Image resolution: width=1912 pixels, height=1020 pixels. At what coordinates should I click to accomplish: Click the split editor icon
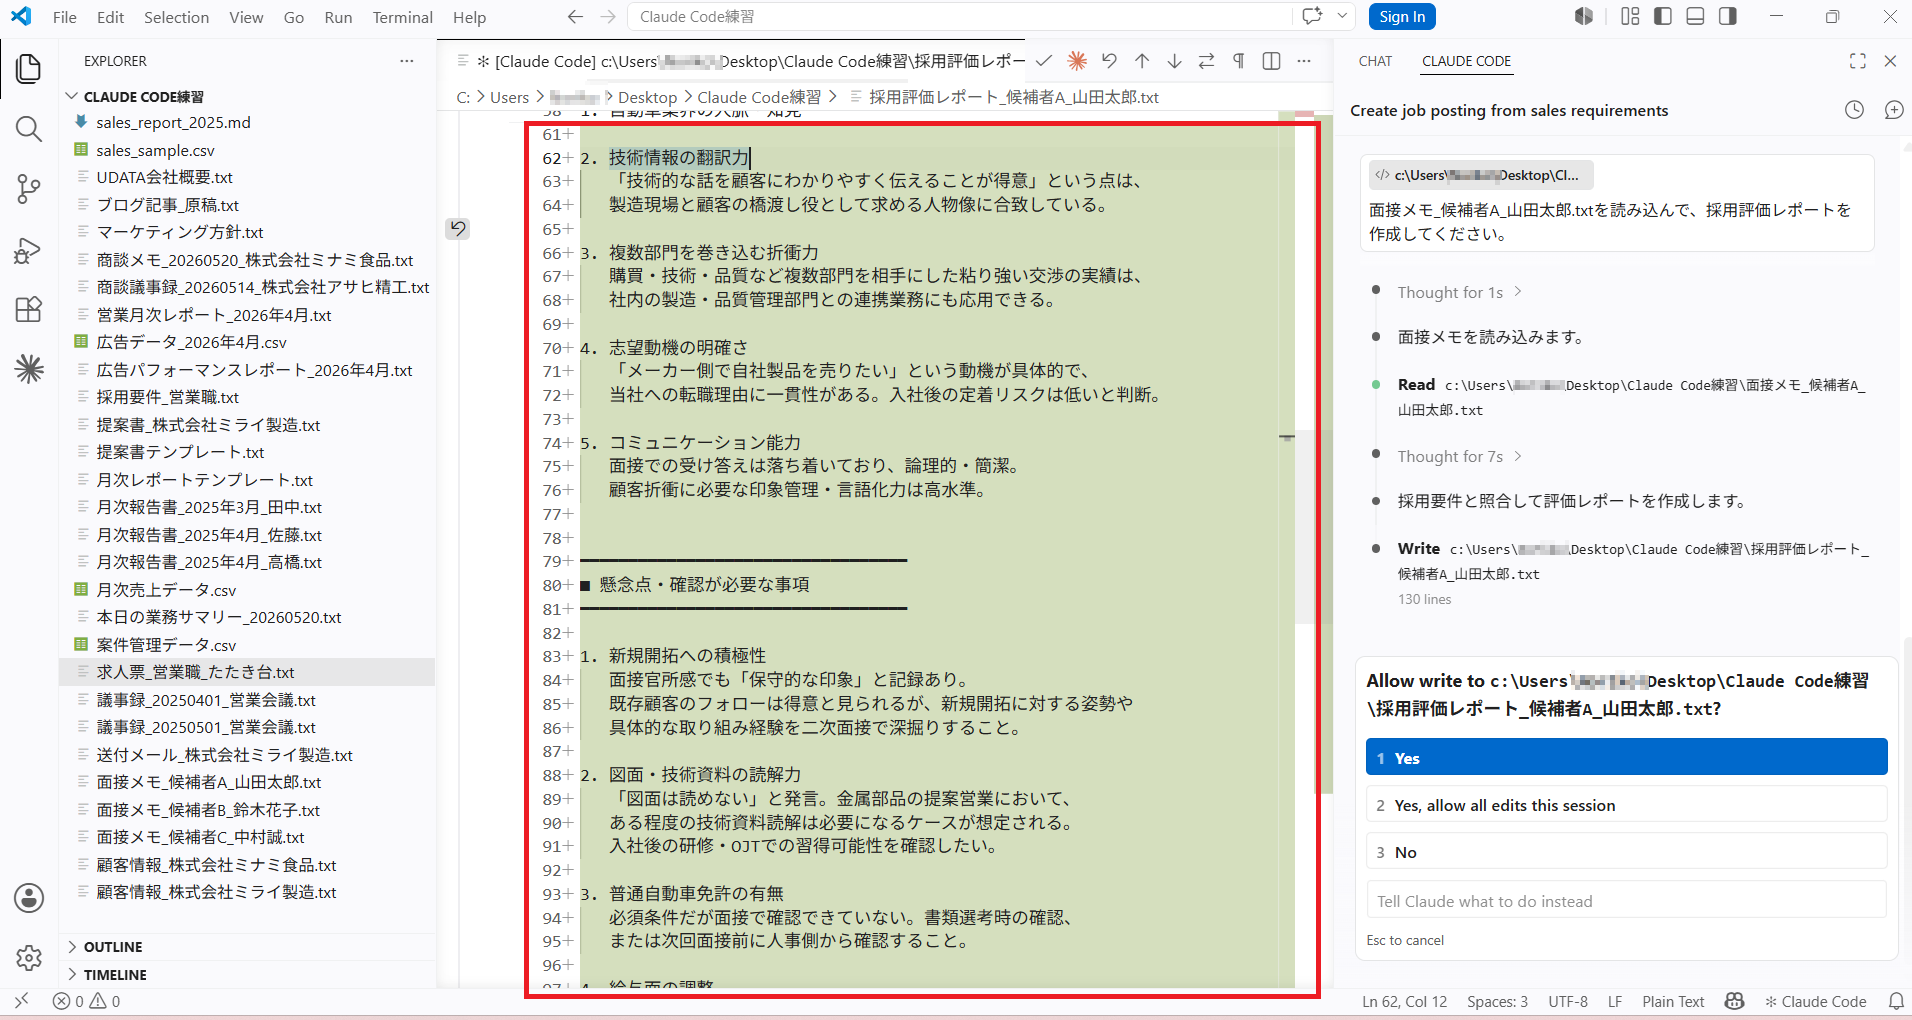click(x=1271, y=61)
